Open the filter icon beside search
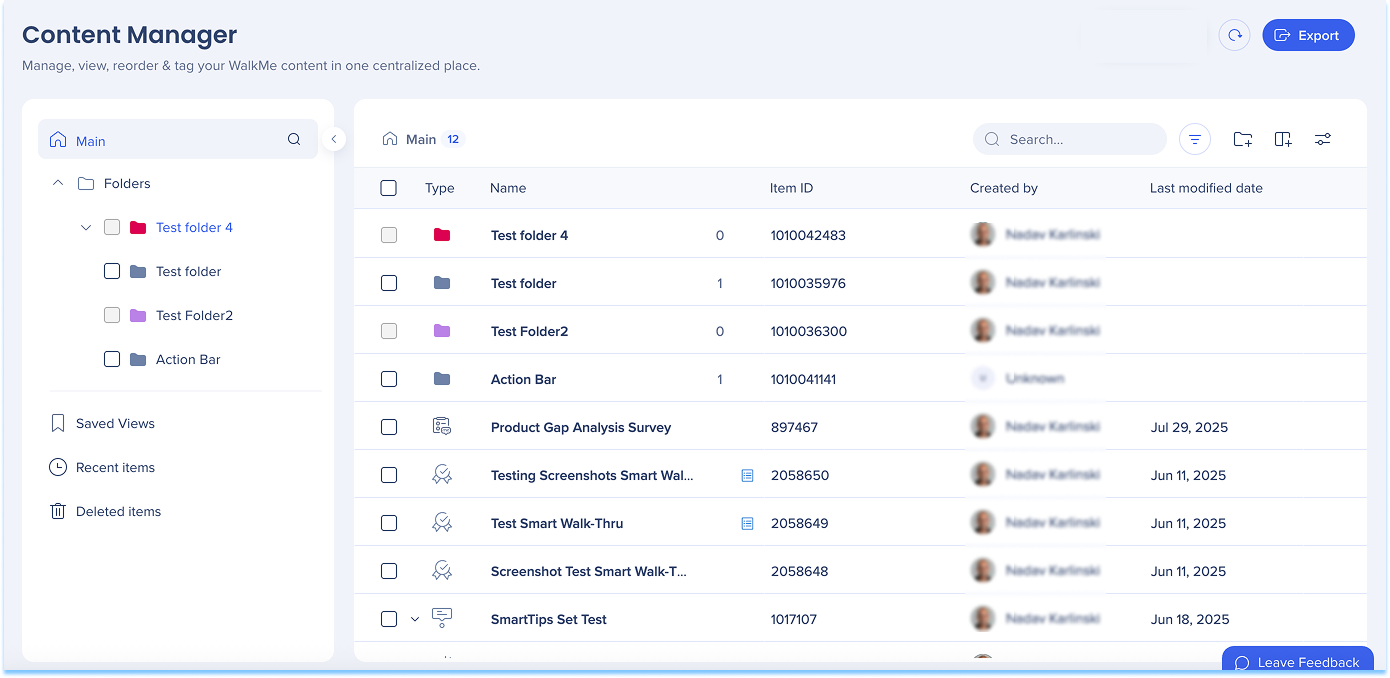This screenshot has height=678, width=1390. coord(1195,140)
